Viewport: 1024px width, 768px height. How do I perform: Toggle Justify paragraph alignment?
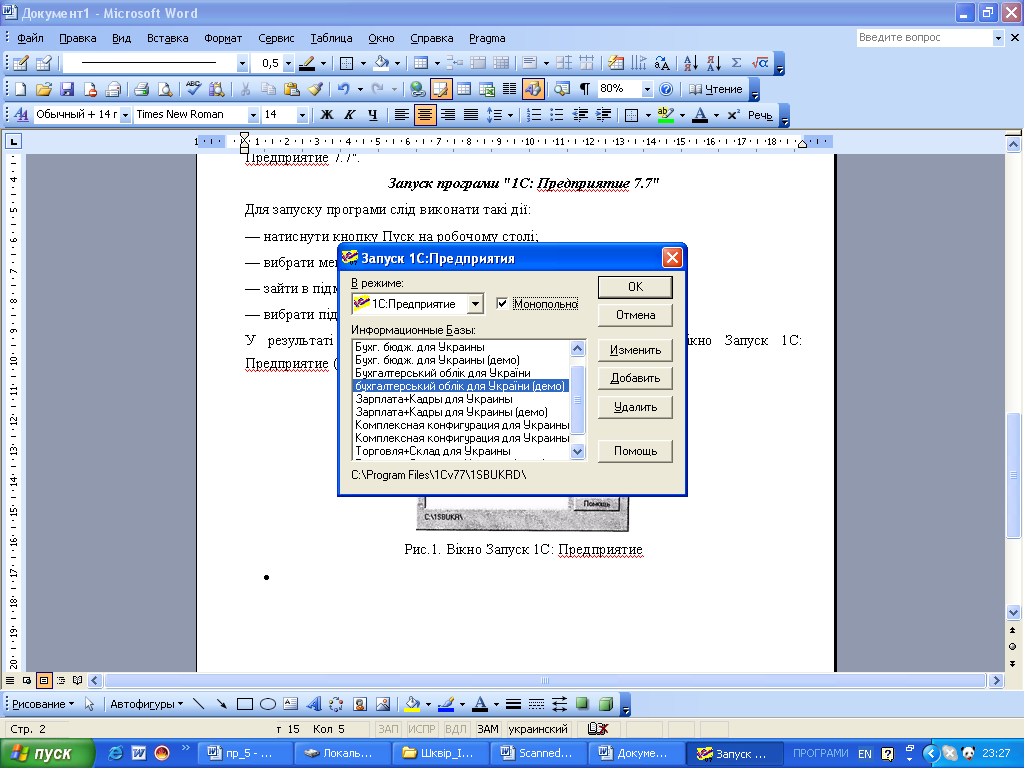pyautogui.click(x=470, y=115)
